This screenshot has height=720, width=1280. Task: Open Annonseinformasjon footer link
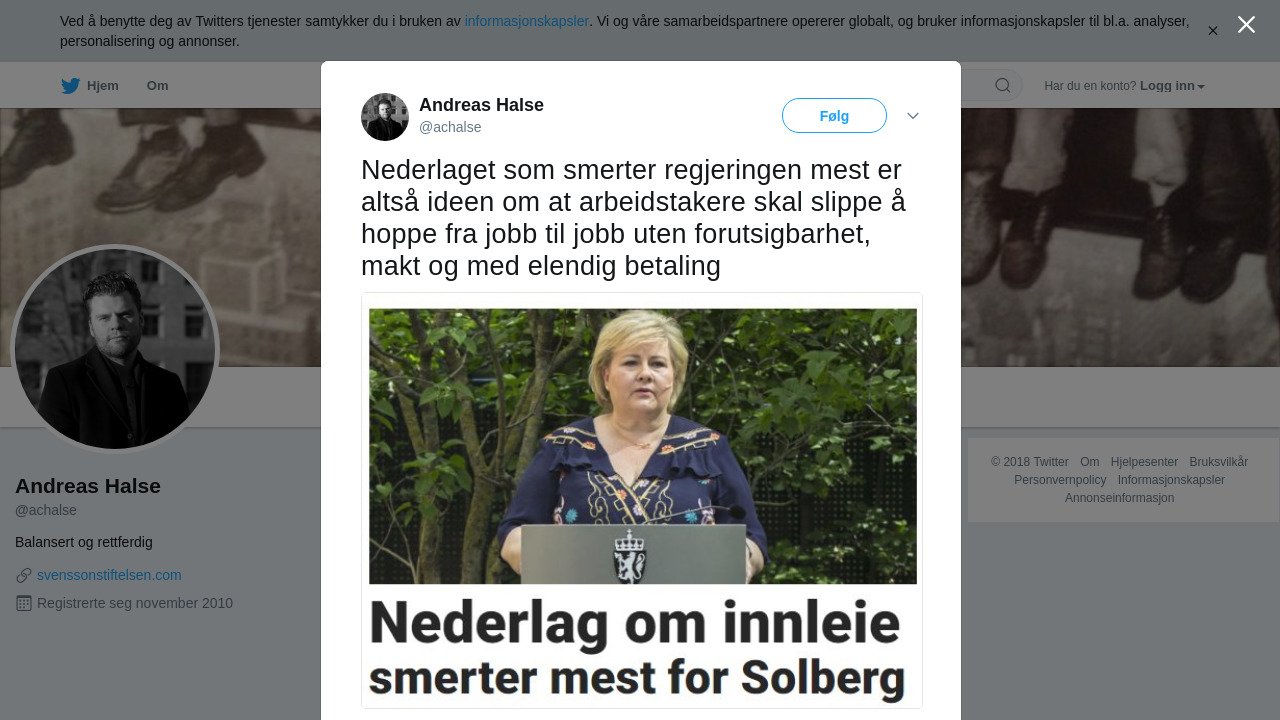click(1119, 498)
